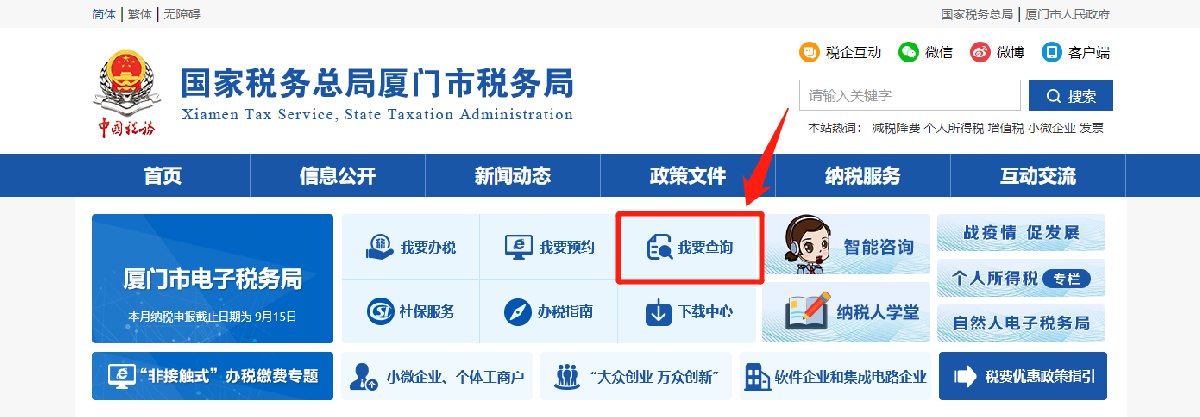Click the 我要办税 icon tile
1200x417 pixels.
410,246
